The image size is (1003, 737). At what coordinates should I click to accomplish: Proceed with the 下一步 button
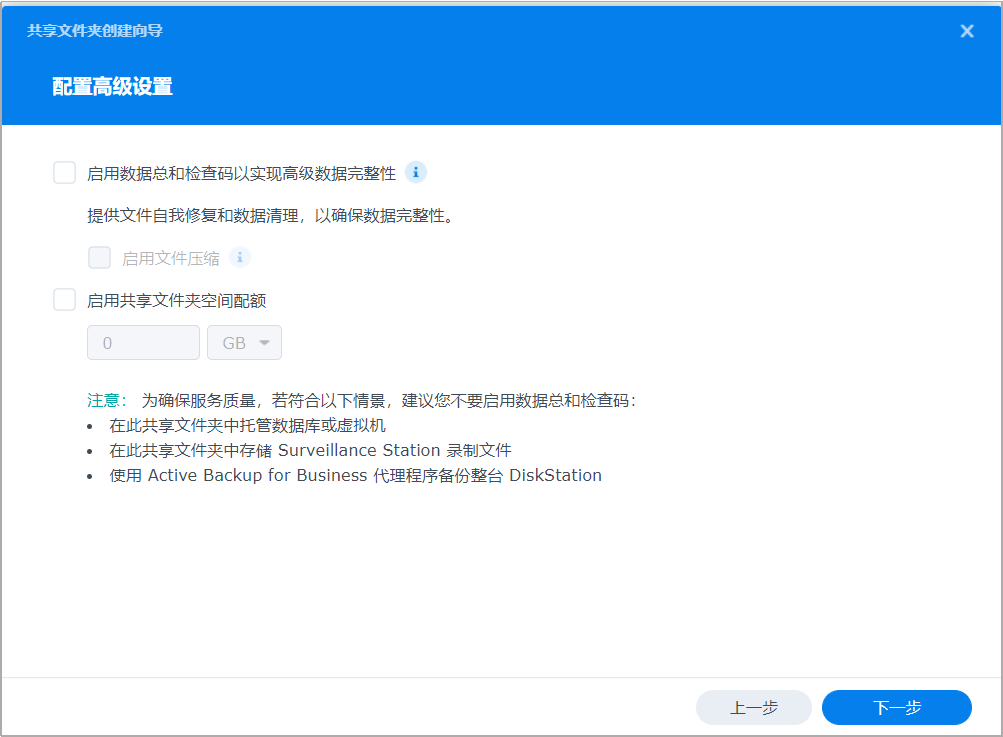(x=897, y=708)
